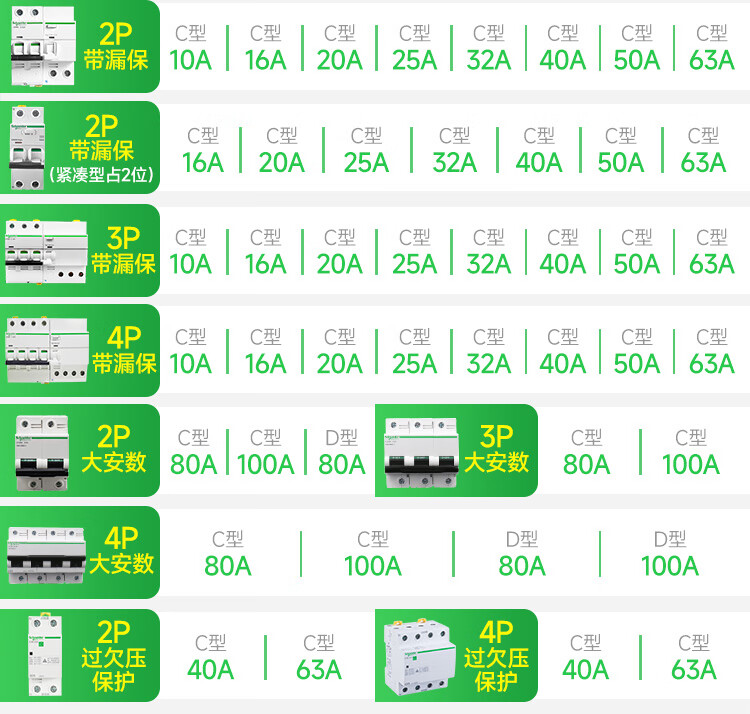Select D型 100A in the 4P大安数 row
Viewport: 750px width, 714px height.
(x=669, y=553)
